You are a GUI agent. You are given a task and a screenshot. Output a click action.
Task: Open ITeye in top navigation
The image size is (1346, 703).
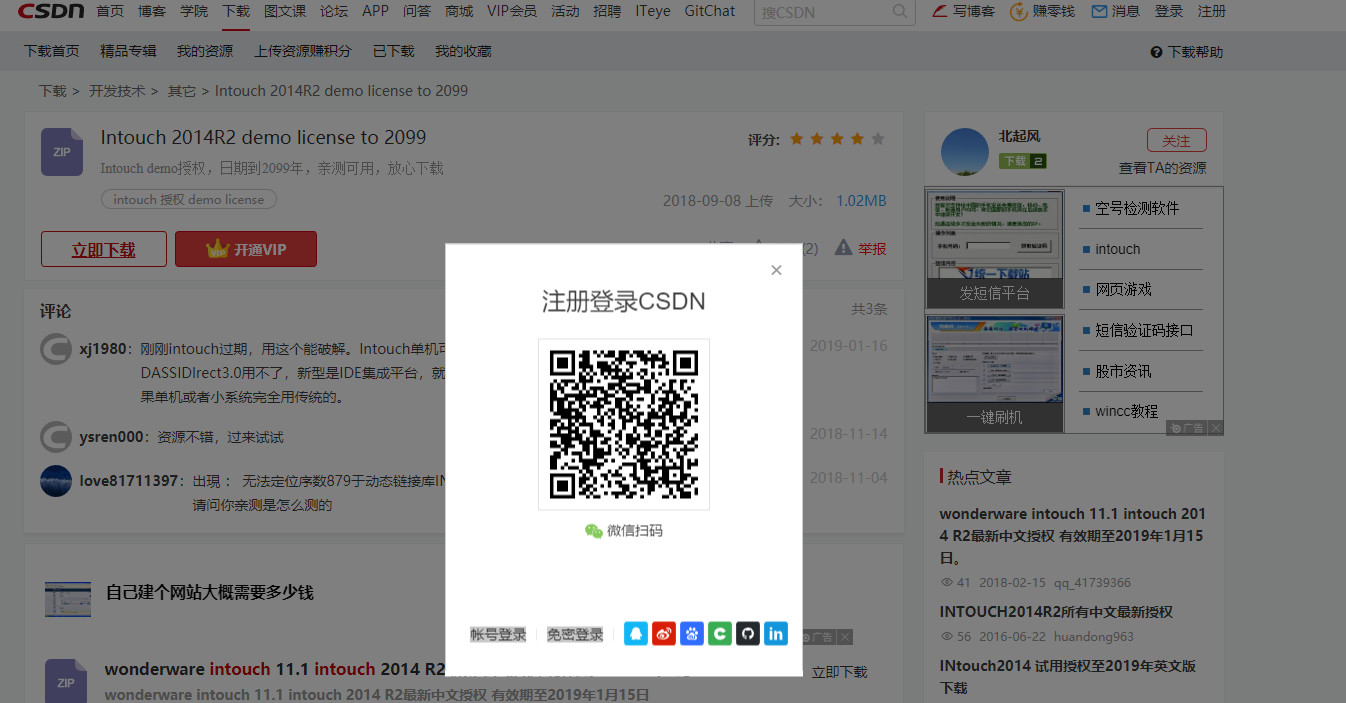click(653, 12)
